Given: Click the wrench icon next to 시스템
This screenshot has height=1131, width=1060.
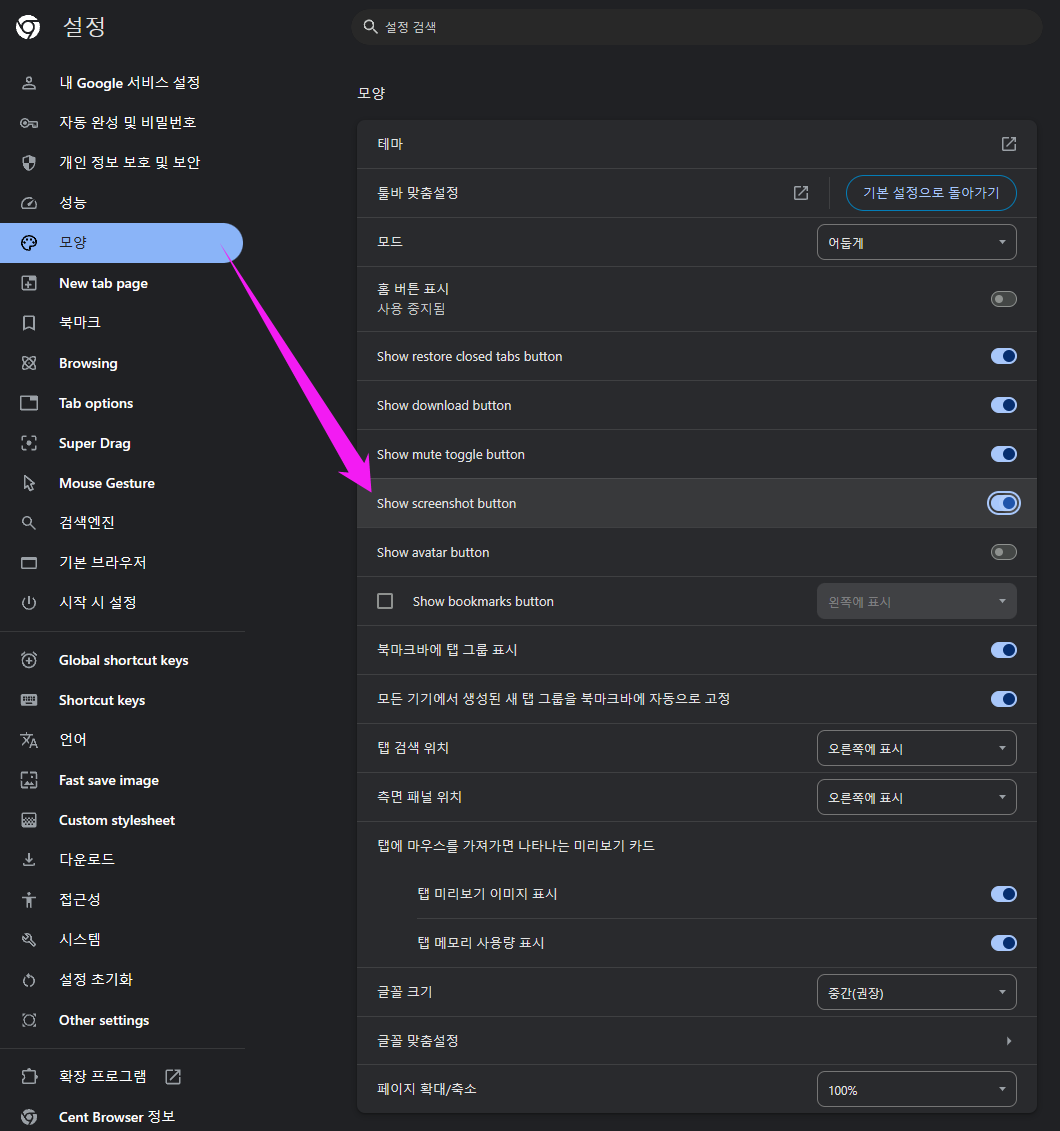Looking at the screenshot, I should pyautogui.click(x=29, y=939).
